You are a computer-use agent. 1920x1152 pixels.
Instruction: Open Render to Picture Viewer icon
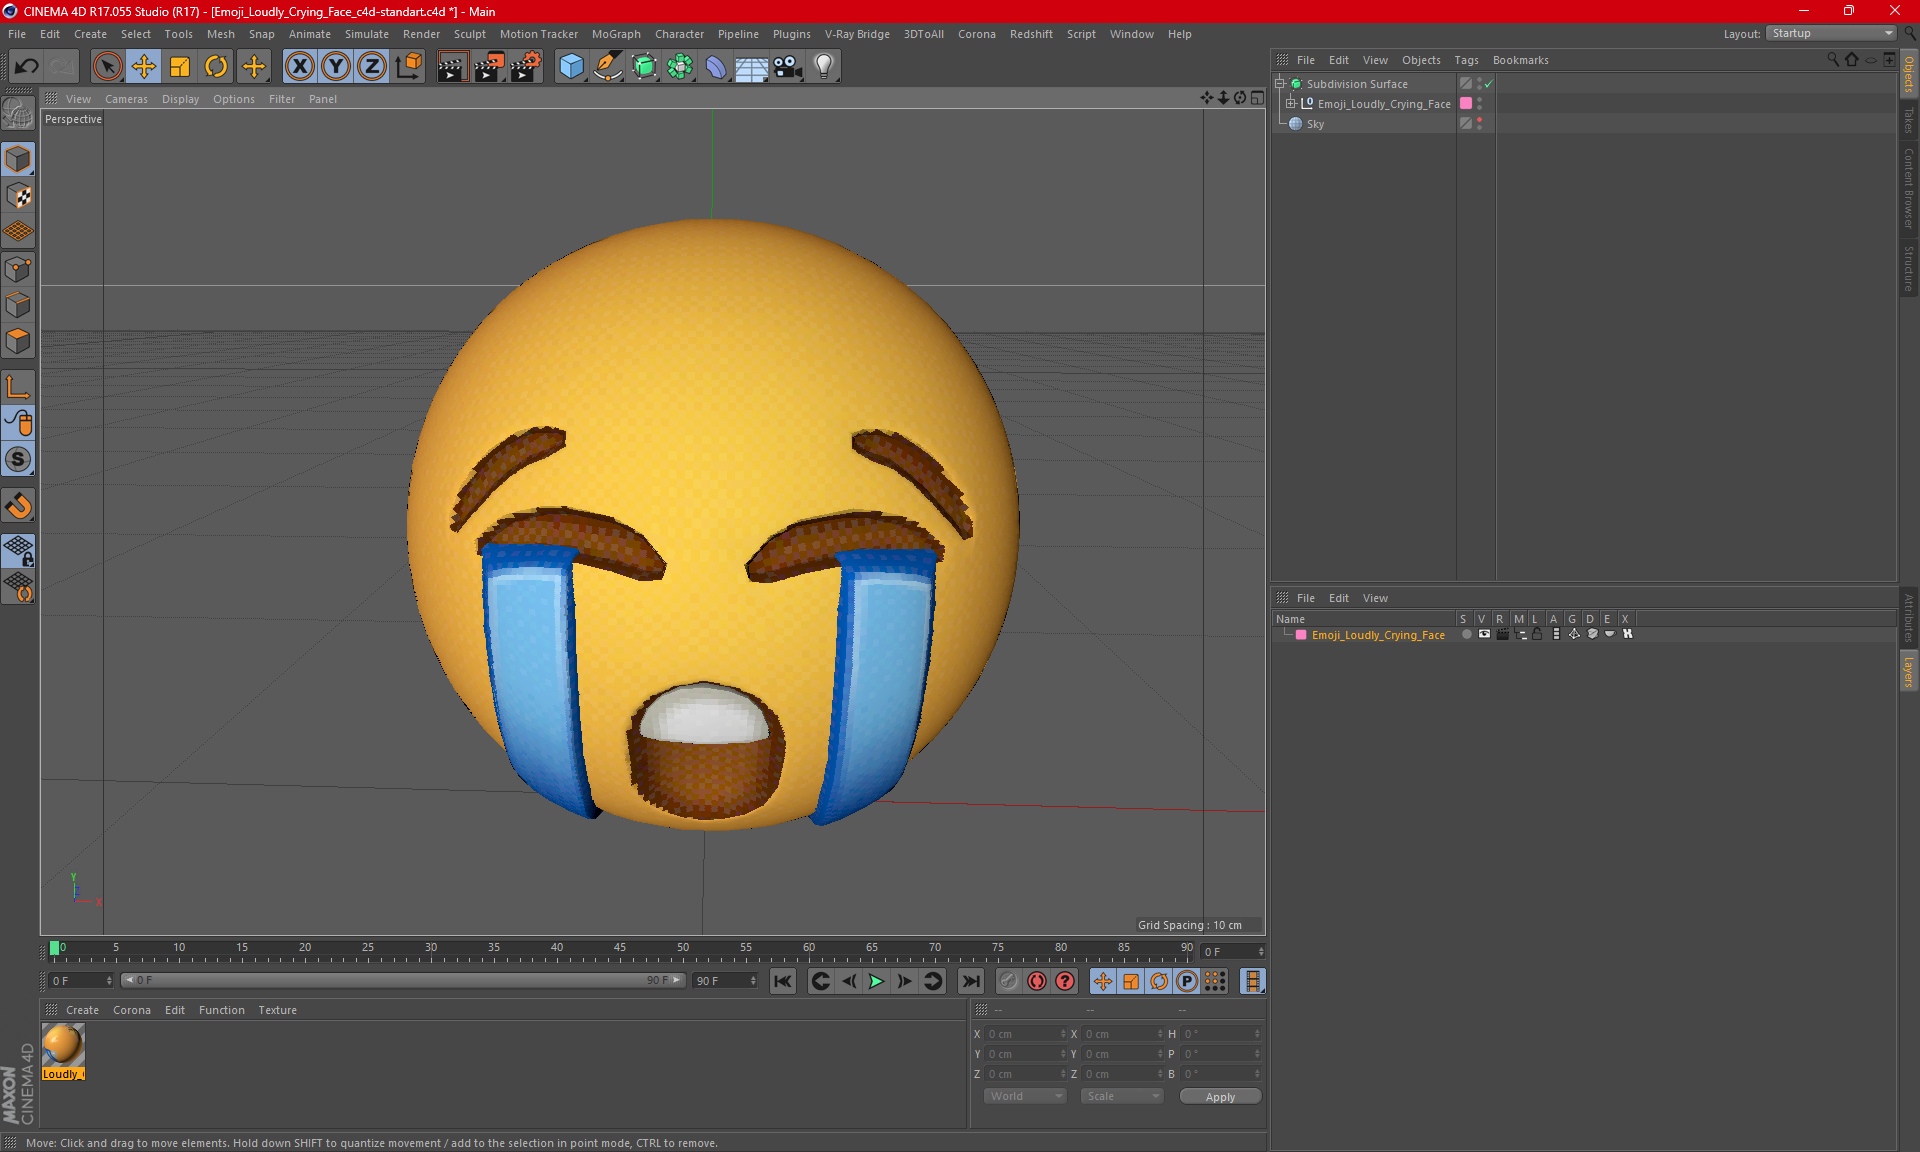click(488, 67)
